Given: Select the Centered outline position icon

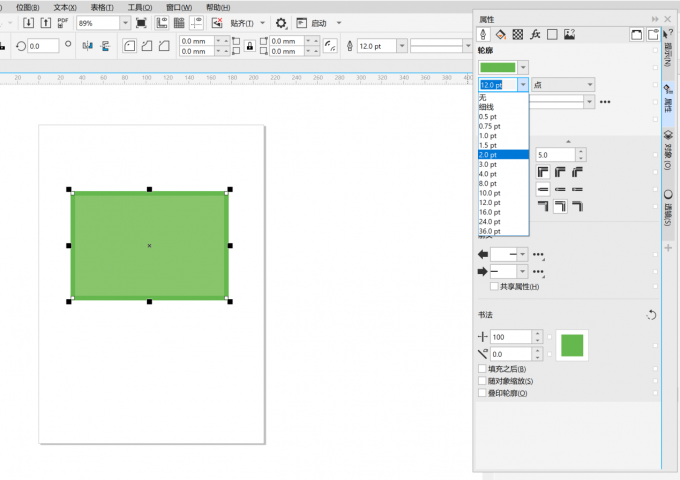Looking at the screenshot, I should (x=560, y=206).
